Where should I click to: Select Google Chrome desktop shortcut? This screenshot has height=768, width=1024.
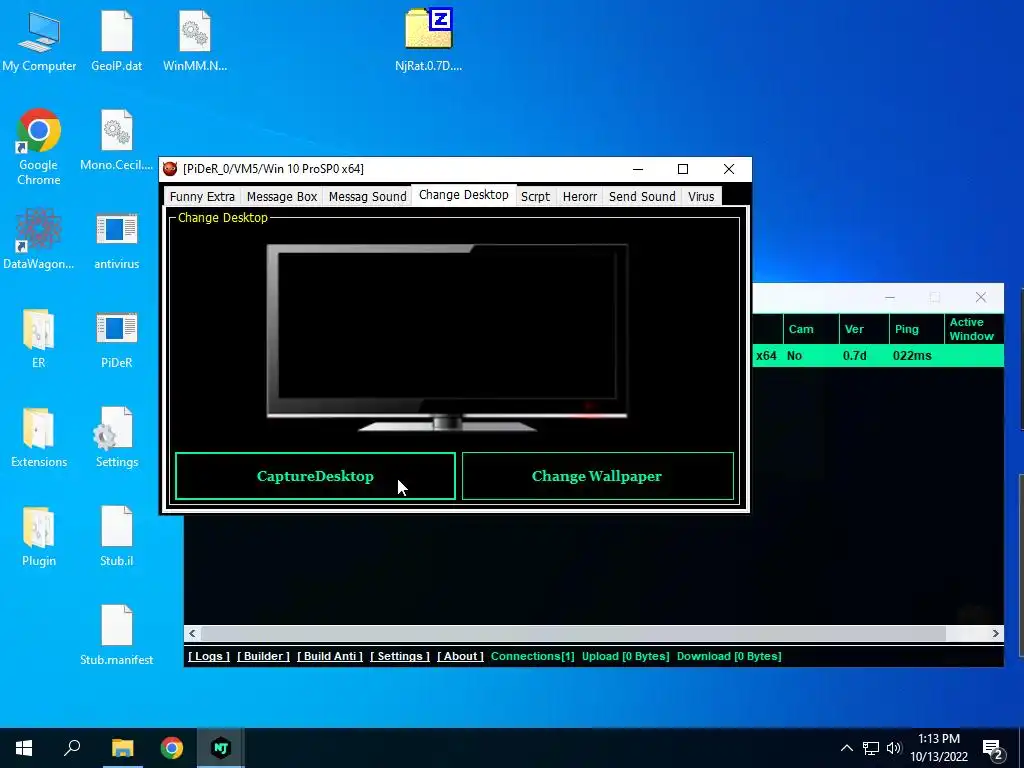coord(39,147)
